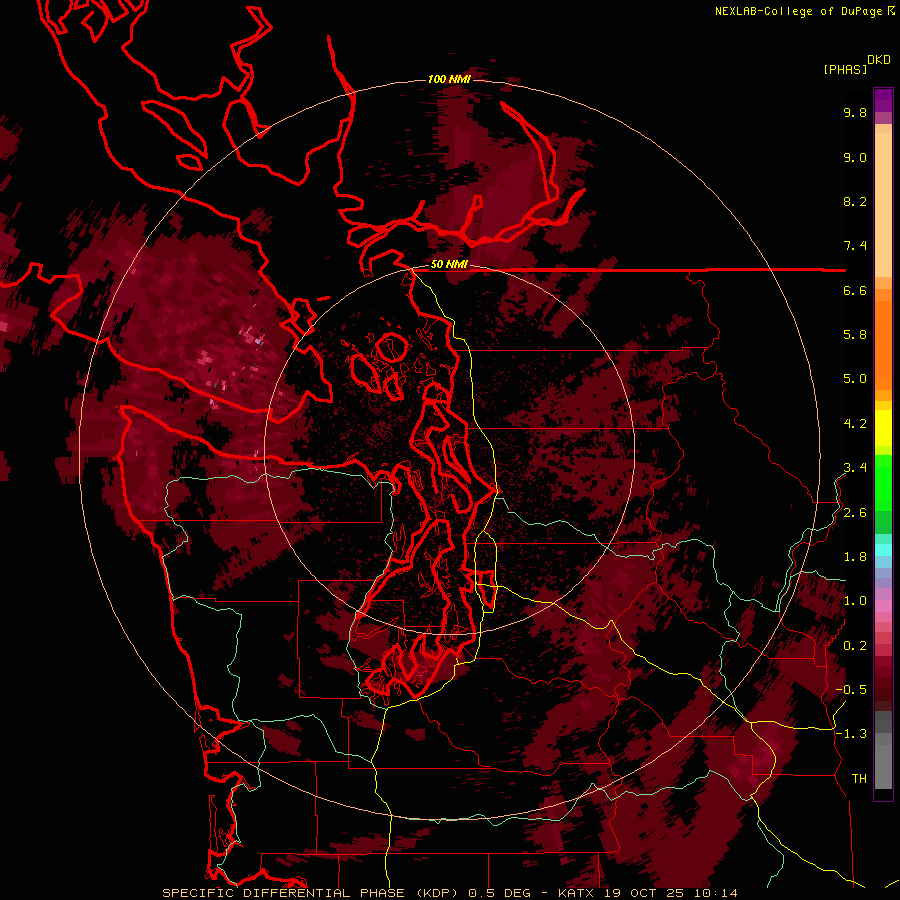Image resolution: width=900 pixels, height=900 pixels.
Task: Click the 50 NMI range ring label
Action: (x=449, y=265)
